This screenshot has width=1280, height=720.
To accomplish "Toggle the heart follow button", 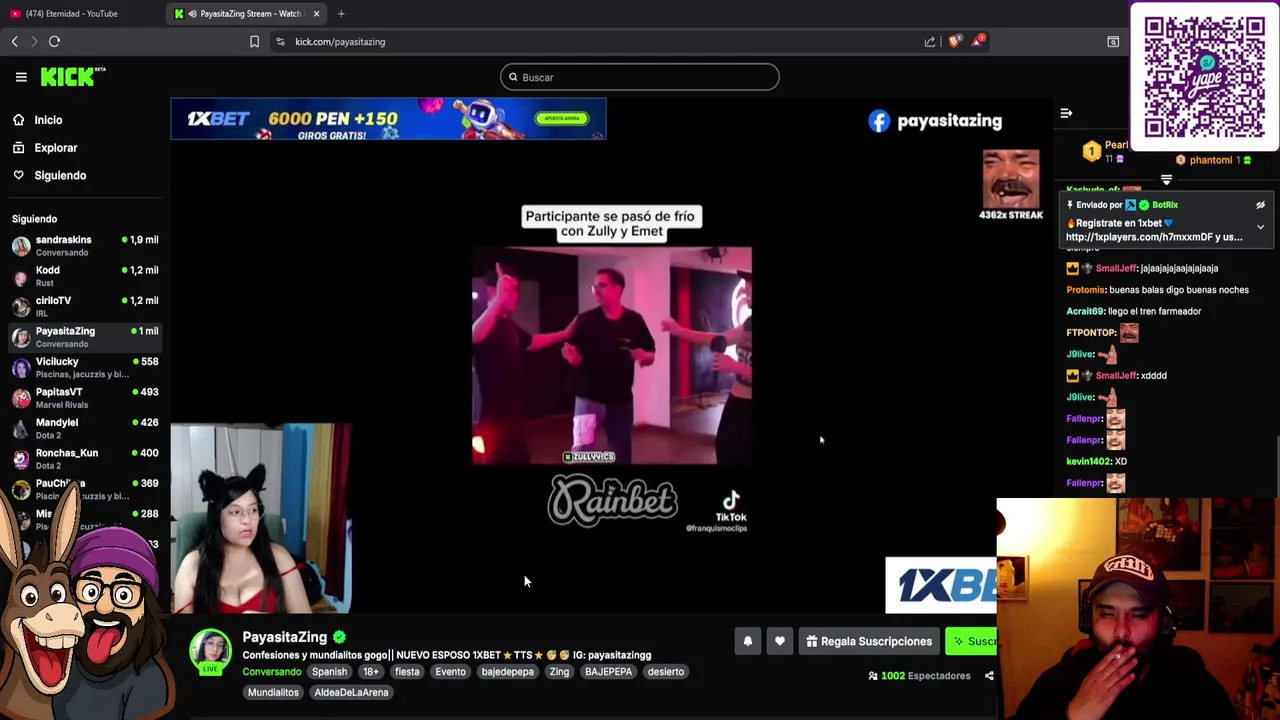I will tap(780, 642).
